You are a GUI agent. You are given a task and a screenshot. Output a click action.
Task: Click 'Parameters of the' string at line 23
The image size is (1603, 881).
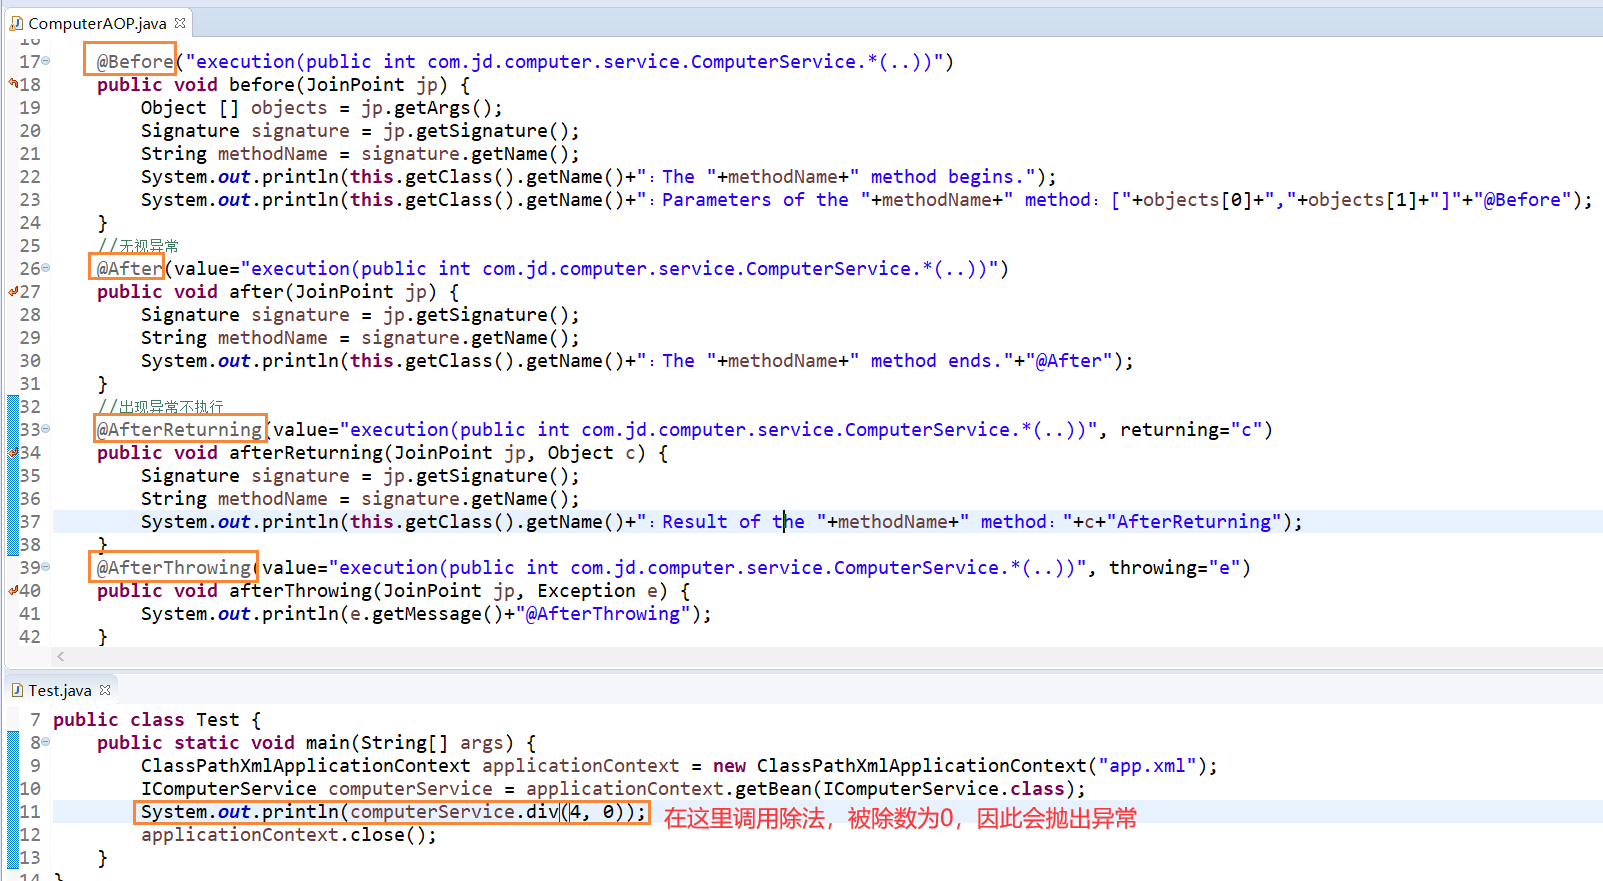click(755, 200)
